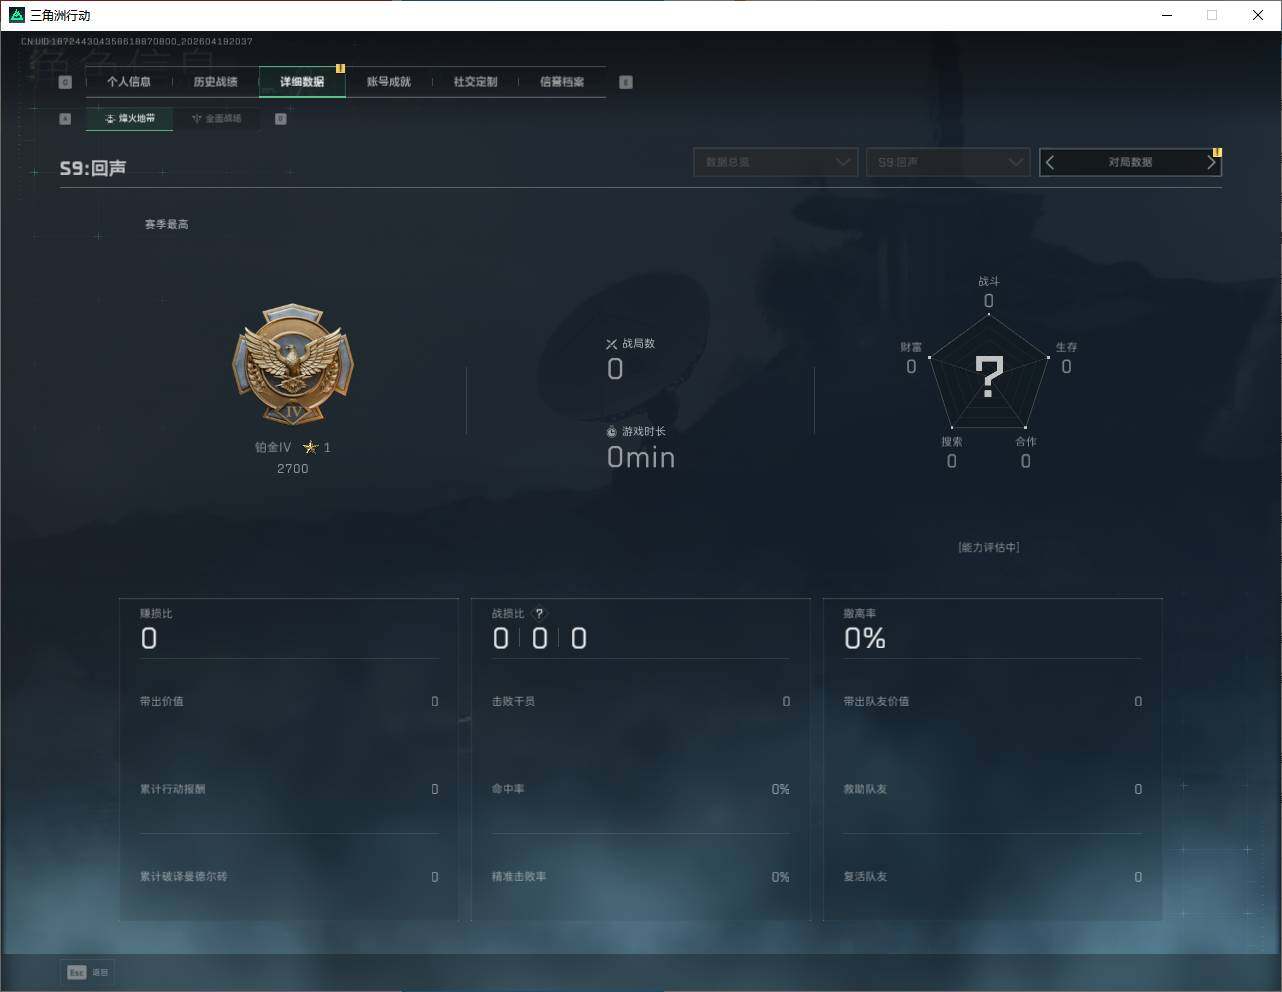Screen dimensions: 1282x992
Task: Click the 0min playtime value
Action: pyautogui.click(x=641, y=458)
